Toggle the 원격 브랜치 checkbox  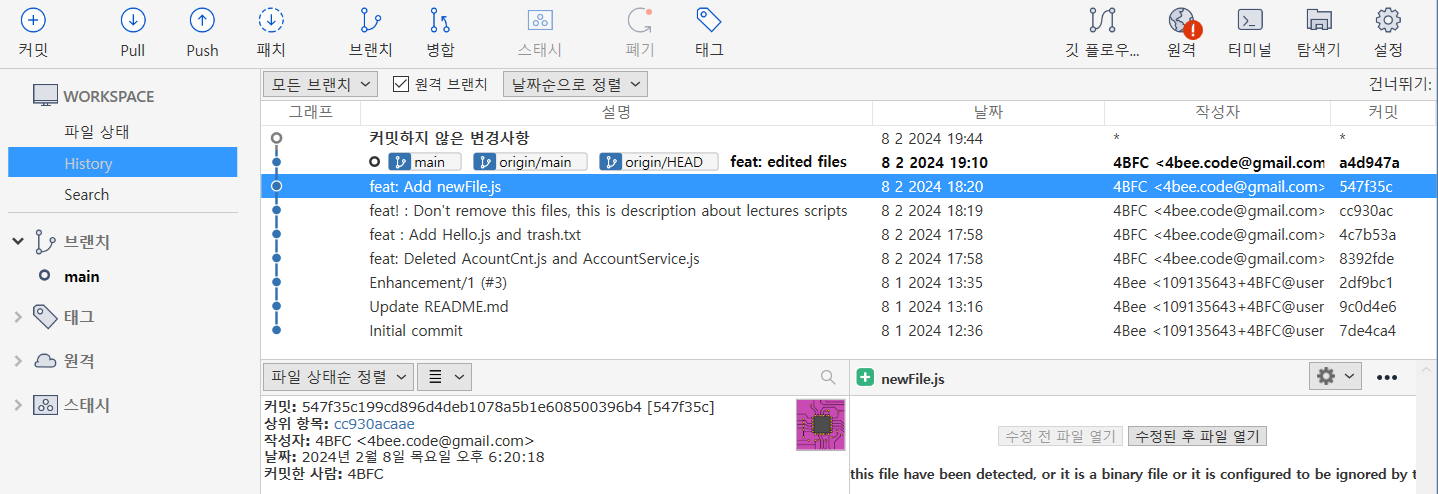click(x=402, y=84)
